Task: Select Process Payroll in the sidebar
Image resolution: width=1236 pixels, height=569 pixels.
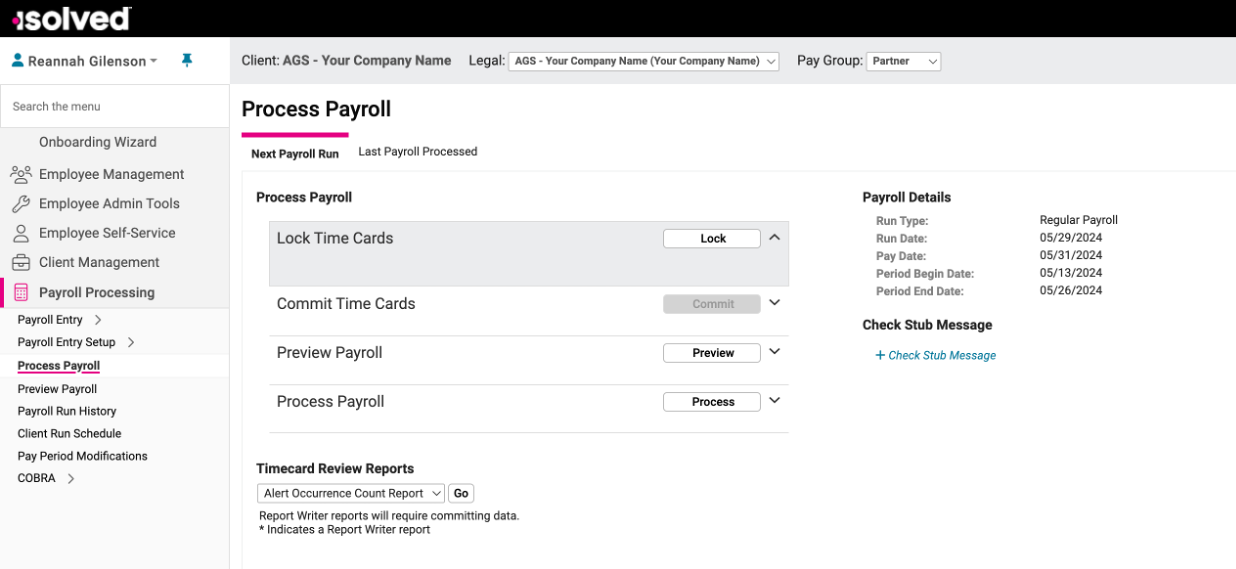Action: (x=59, y=366)
